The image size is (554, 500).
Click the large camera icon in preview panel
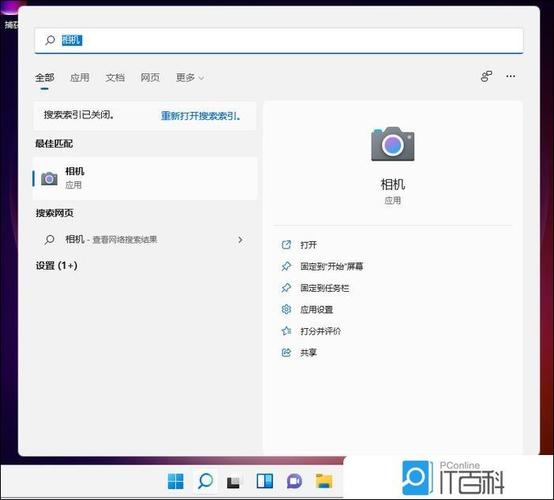pyautogui.click(x=393, y=144)
